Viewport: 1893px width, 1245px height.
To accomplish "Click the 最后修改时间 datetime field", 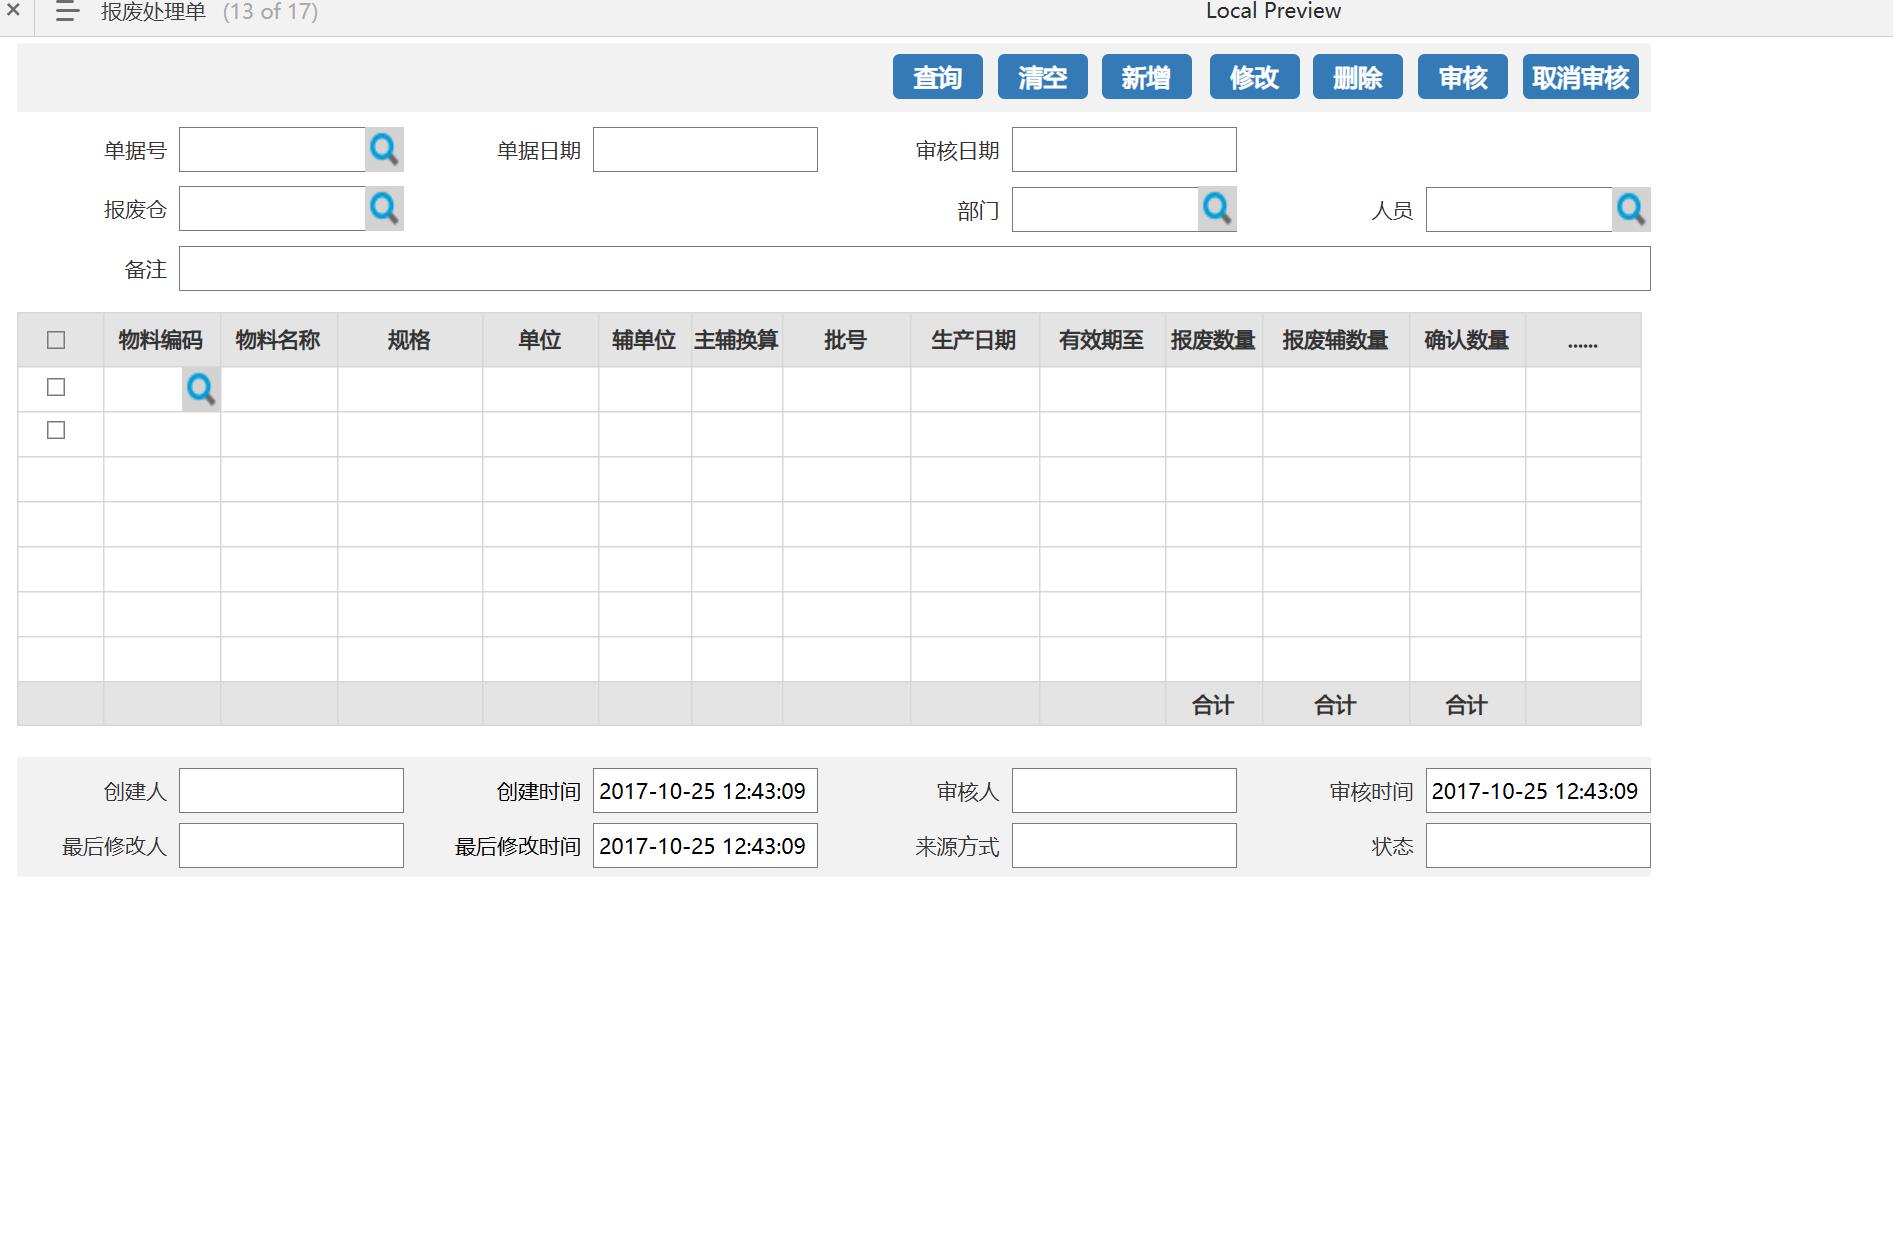I will (705, 846).
